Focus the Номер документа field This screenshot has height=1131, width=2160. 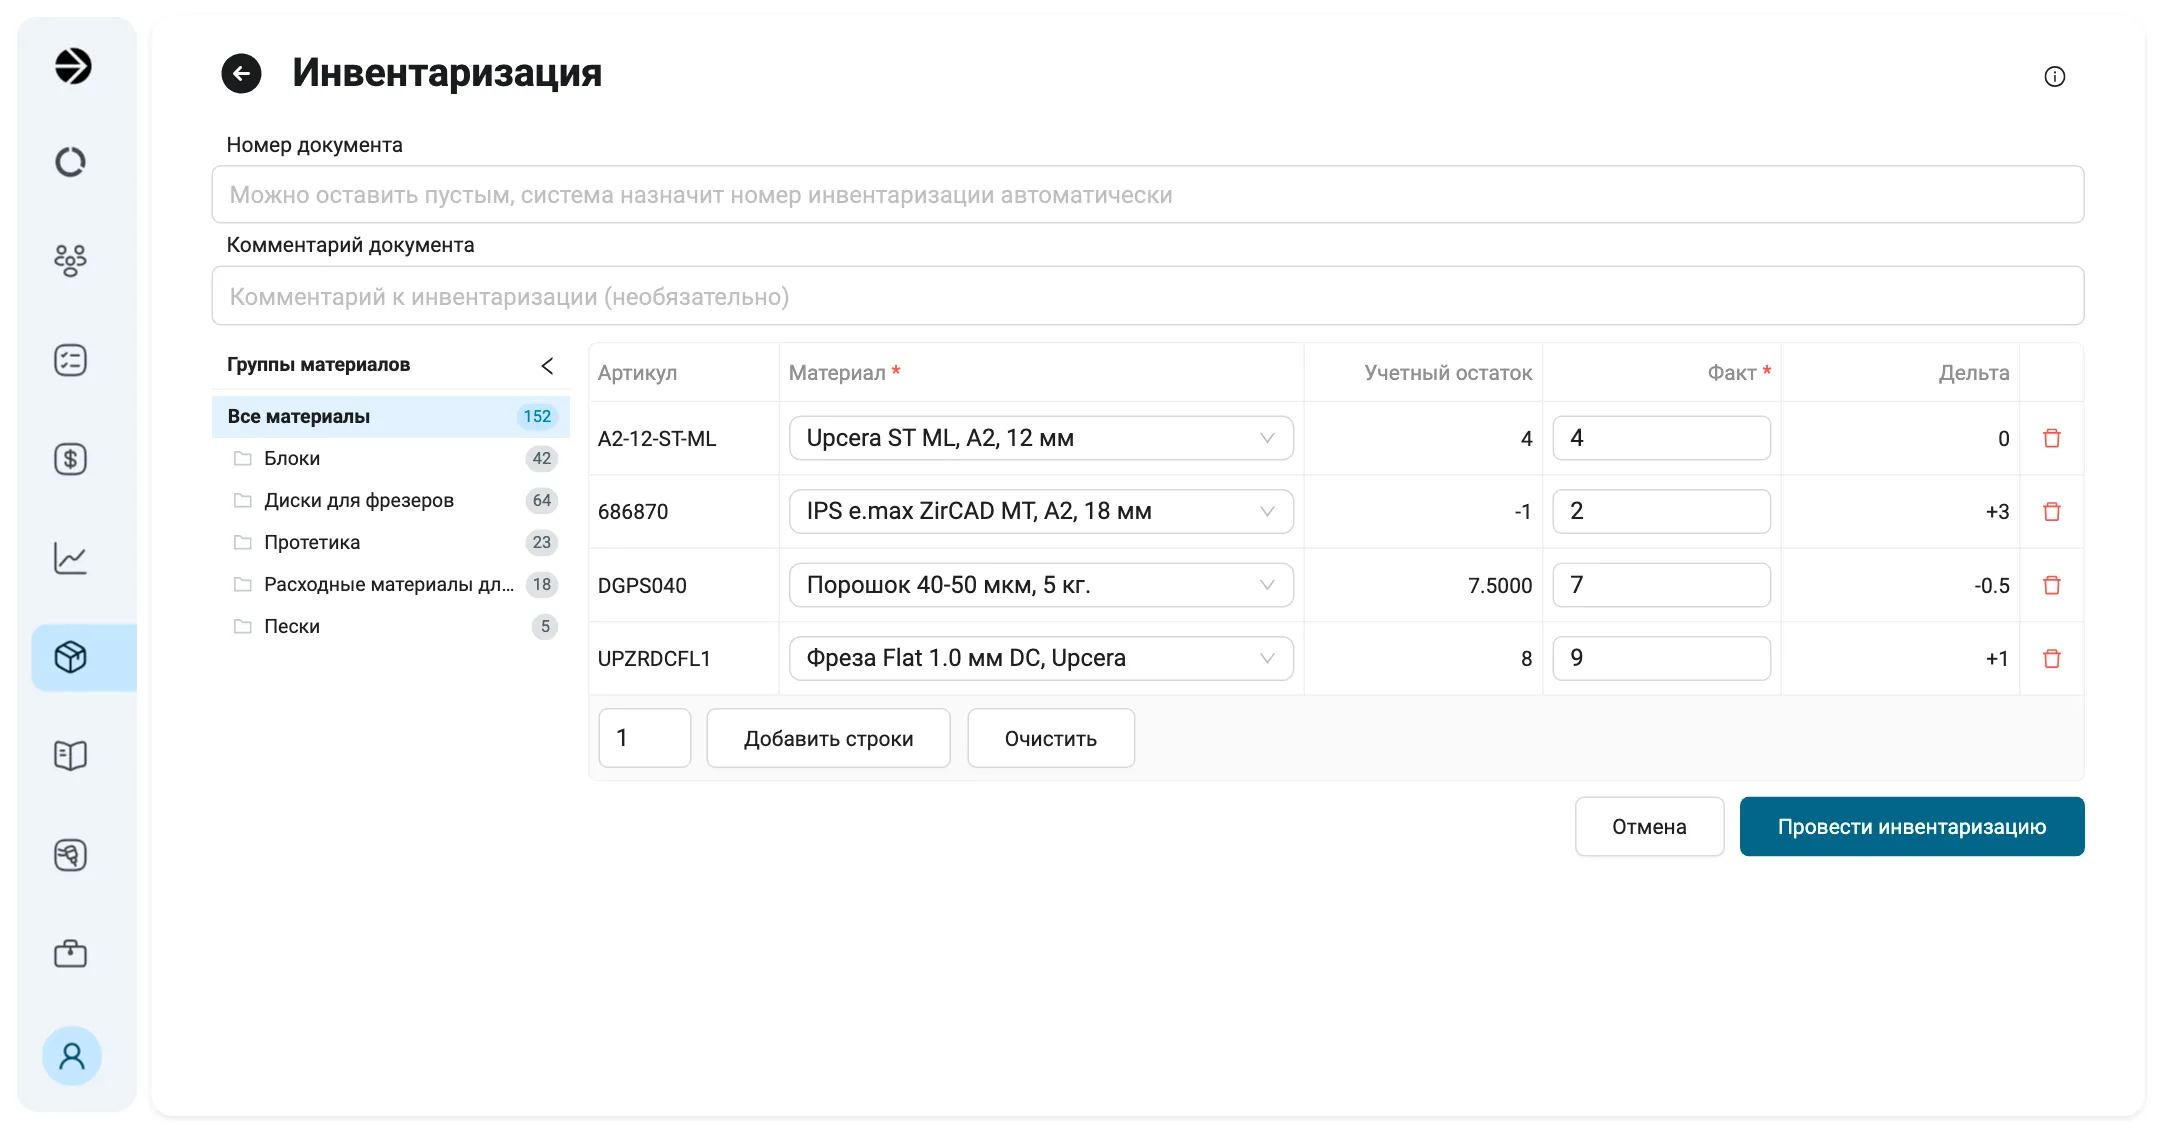click(x=1148, y=194)
